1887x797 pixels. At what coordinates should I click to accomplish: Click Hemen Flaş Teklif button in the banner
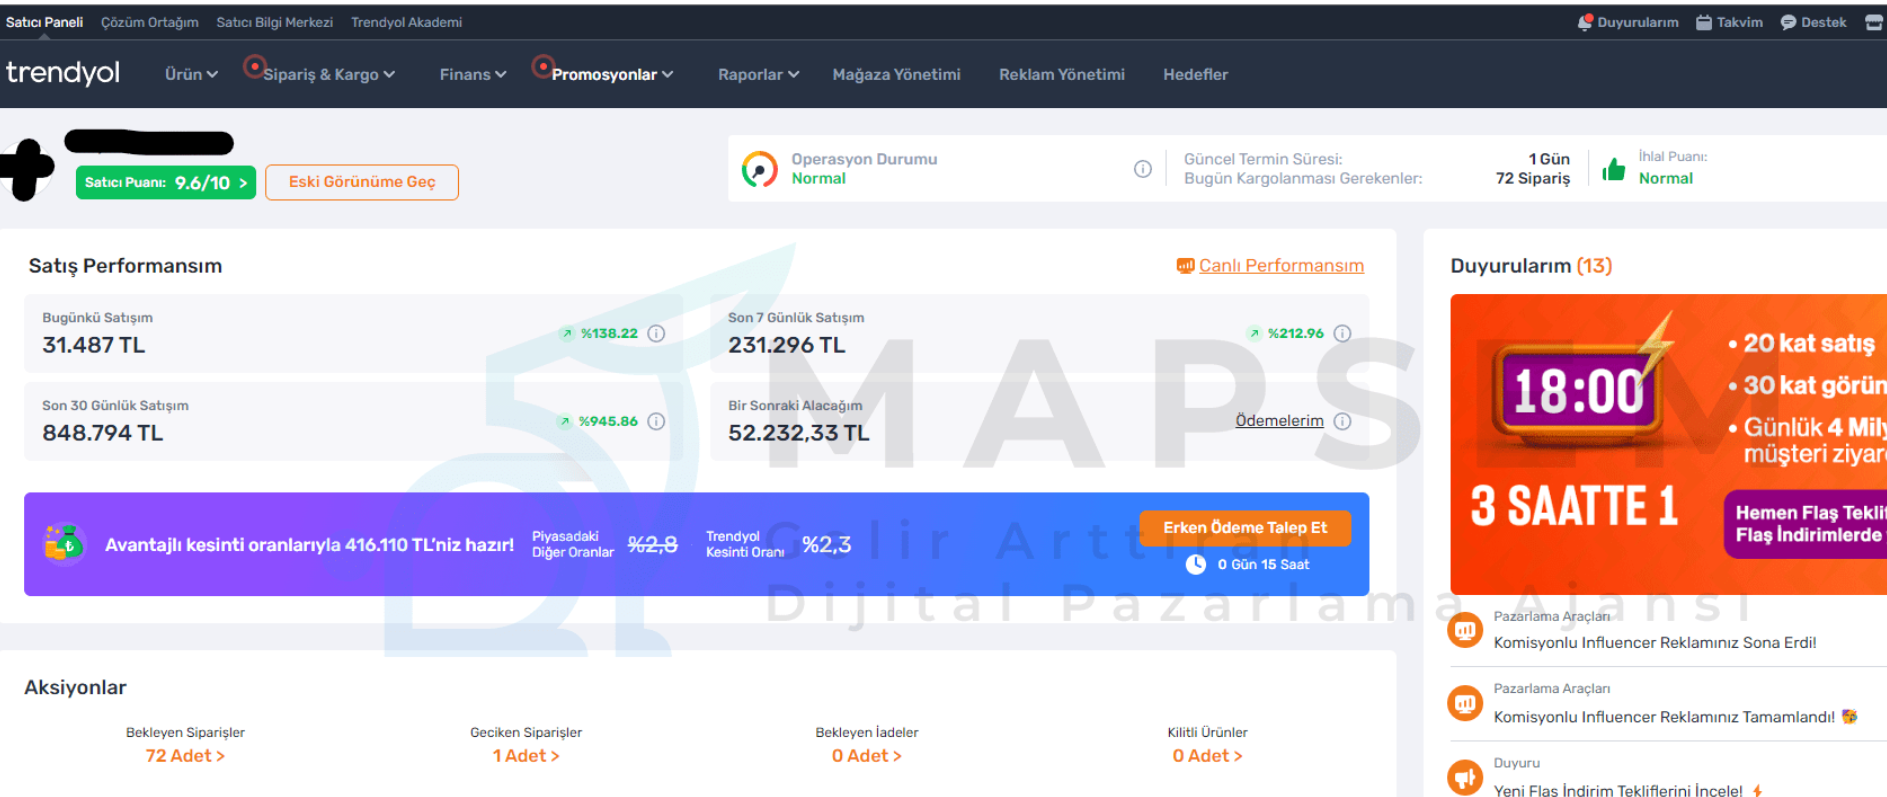tap(1805, 524)
